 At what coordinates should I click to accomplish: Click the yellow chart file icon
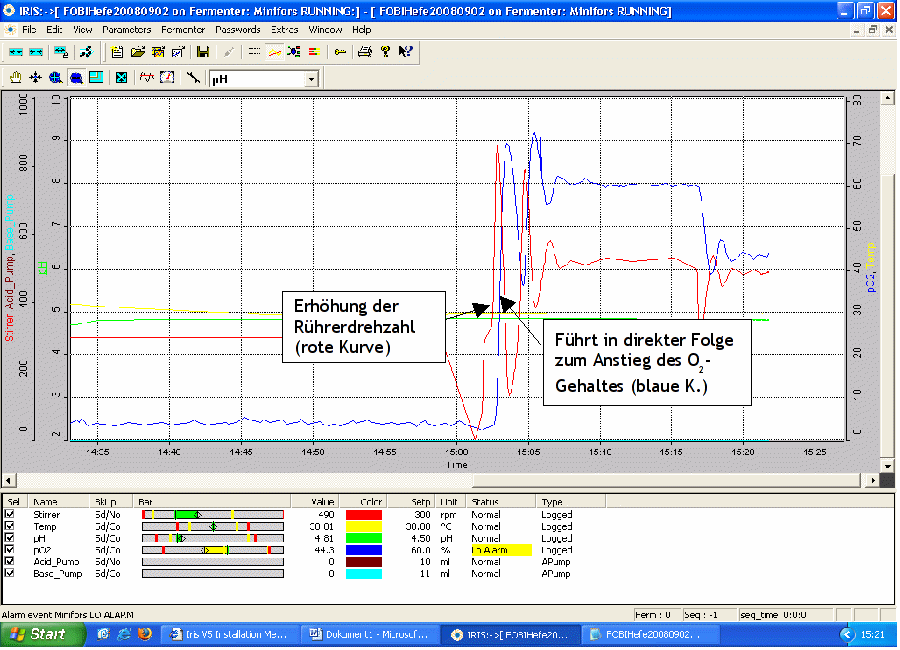(x=158, y=52)
